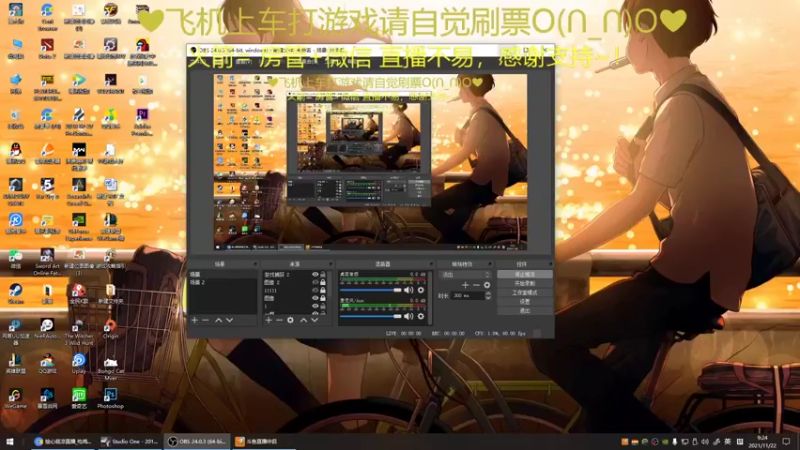Adjust the 桌面音频 volume slider
This screenshot has height=450, width=800.
[371, 290]
